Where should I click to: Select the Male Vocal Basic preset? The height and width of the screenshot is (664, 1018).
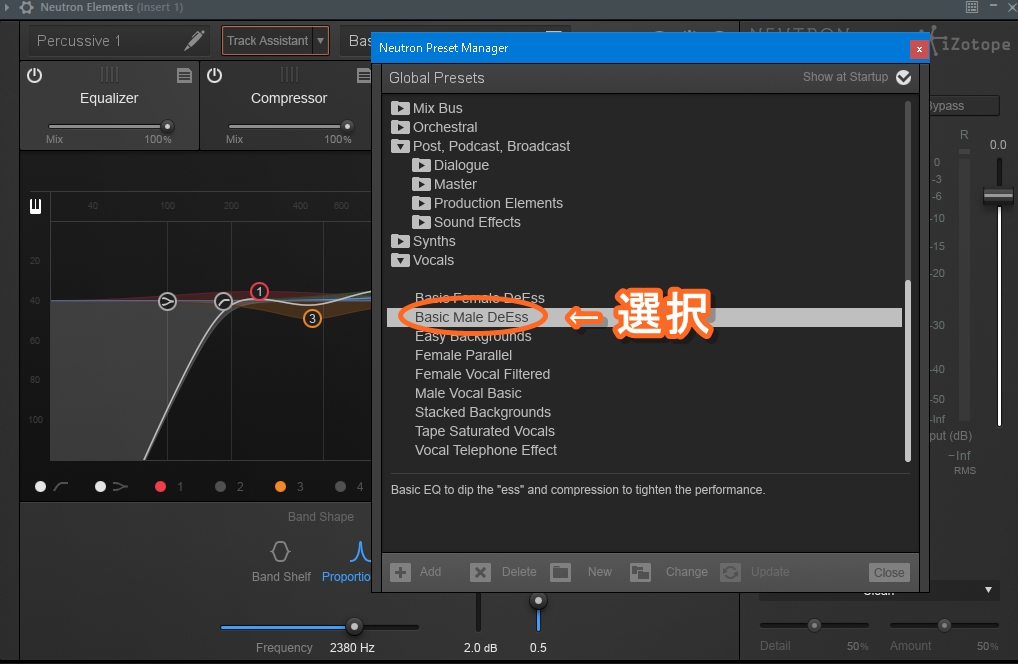pyautogui.click(x=468, y=393)
